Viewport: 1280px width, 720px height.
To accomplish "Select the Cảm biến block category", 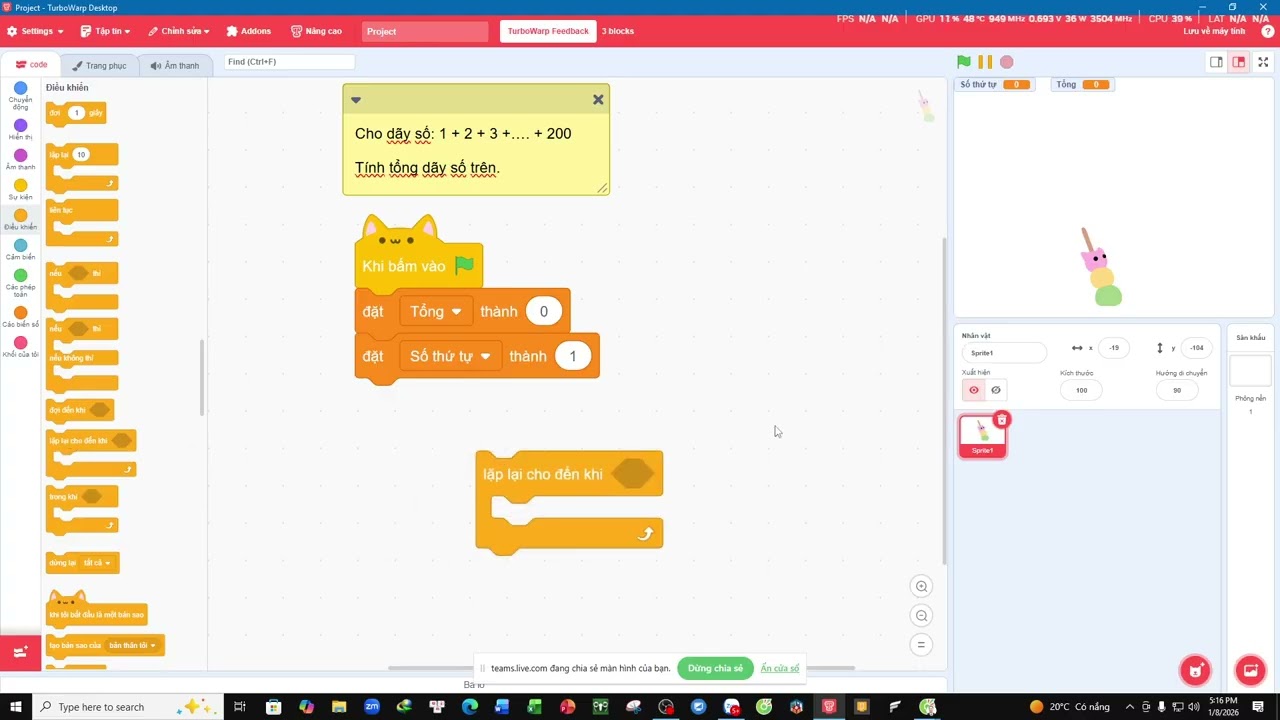I will 20,250.
